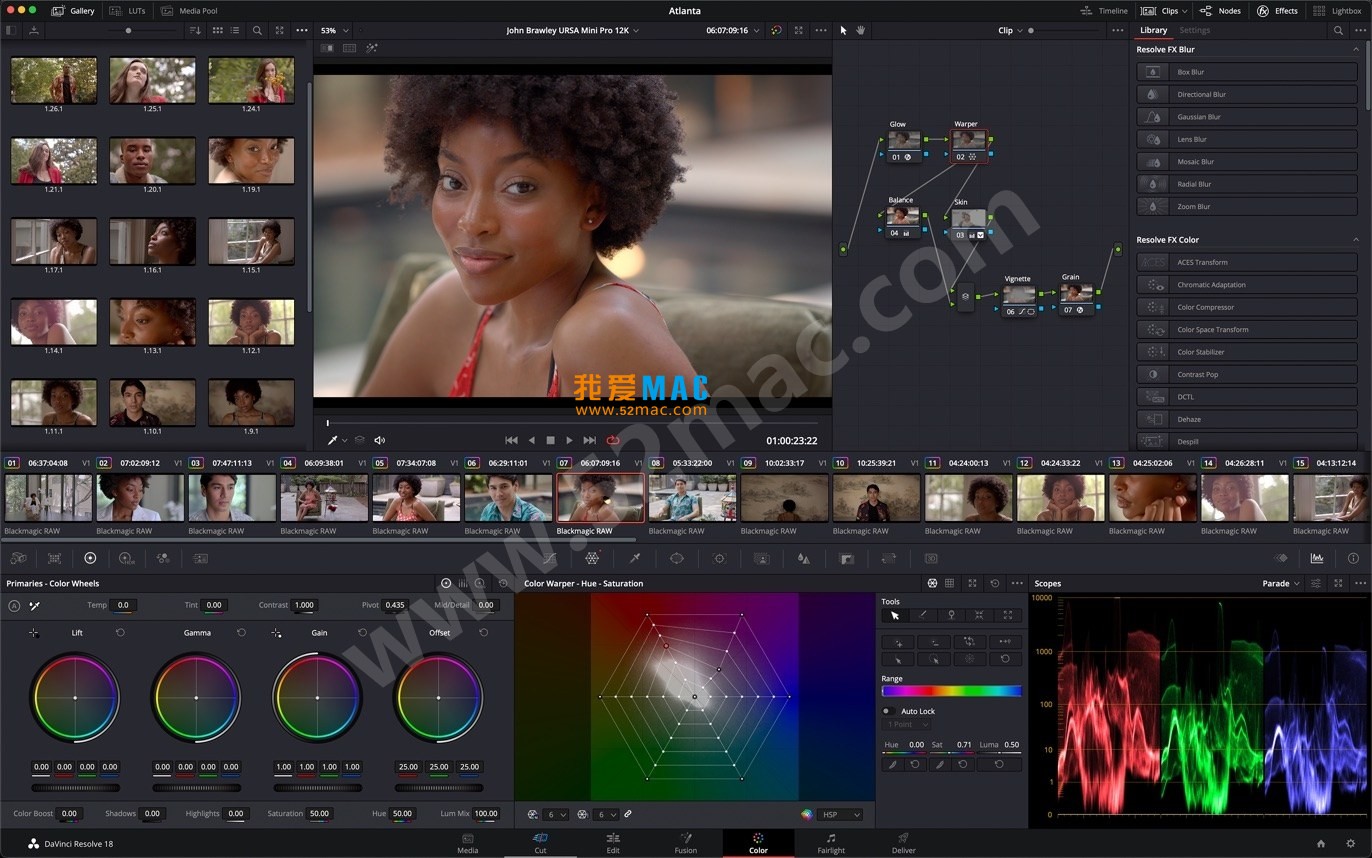Toggle the link icon for warper grid resolution
The height and width of the screenshot is (858, 1372).
(x=627, y=815)
